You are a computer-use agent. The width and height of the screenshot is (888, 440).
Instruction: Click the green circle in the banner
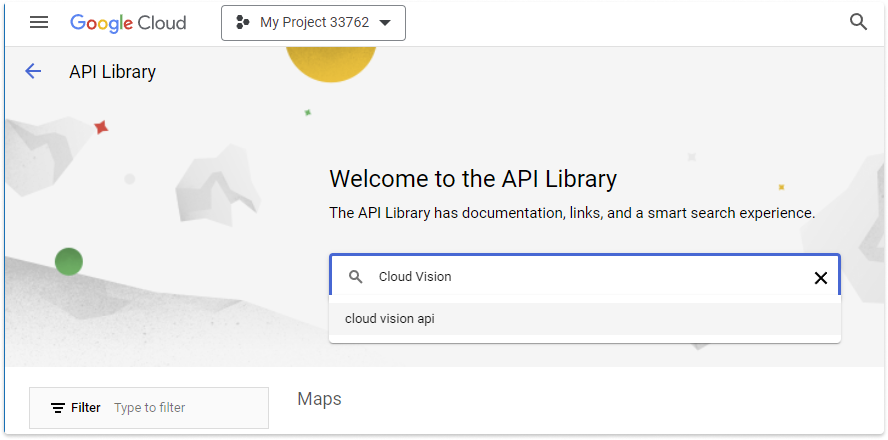(x=68, y=262)
